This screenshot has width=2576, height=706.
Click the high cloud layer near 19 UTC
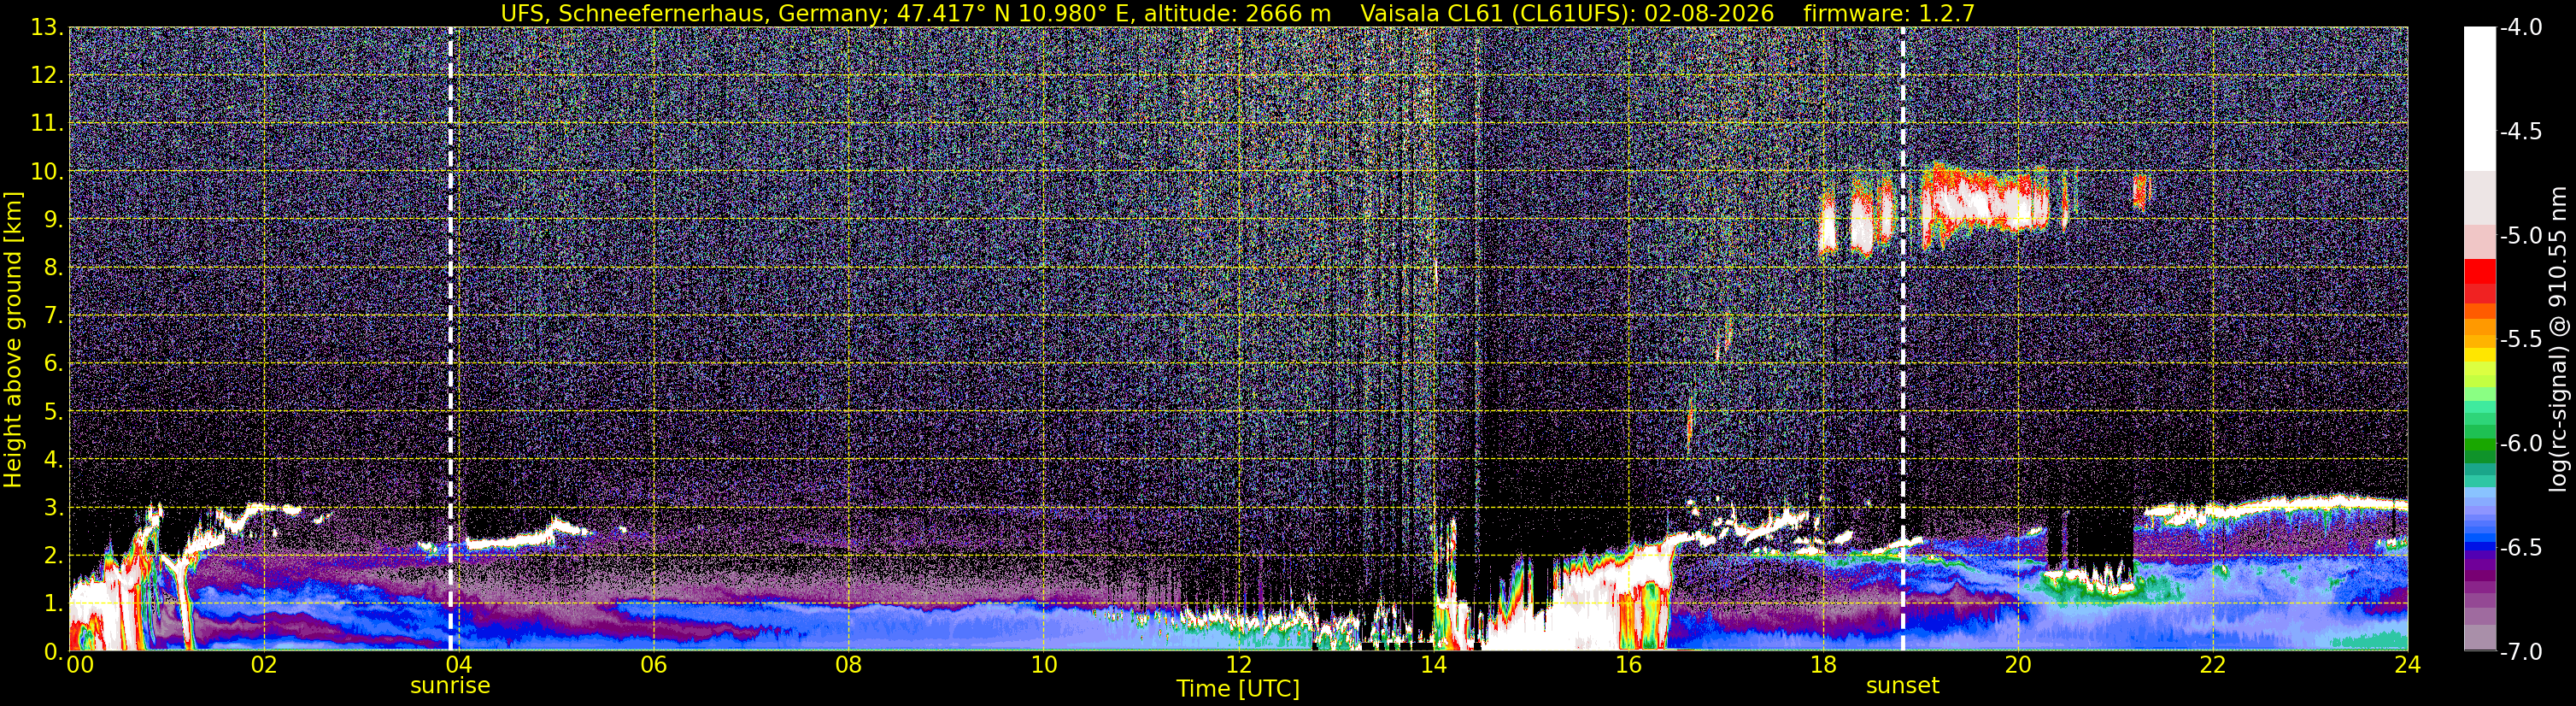[1985, 205]
